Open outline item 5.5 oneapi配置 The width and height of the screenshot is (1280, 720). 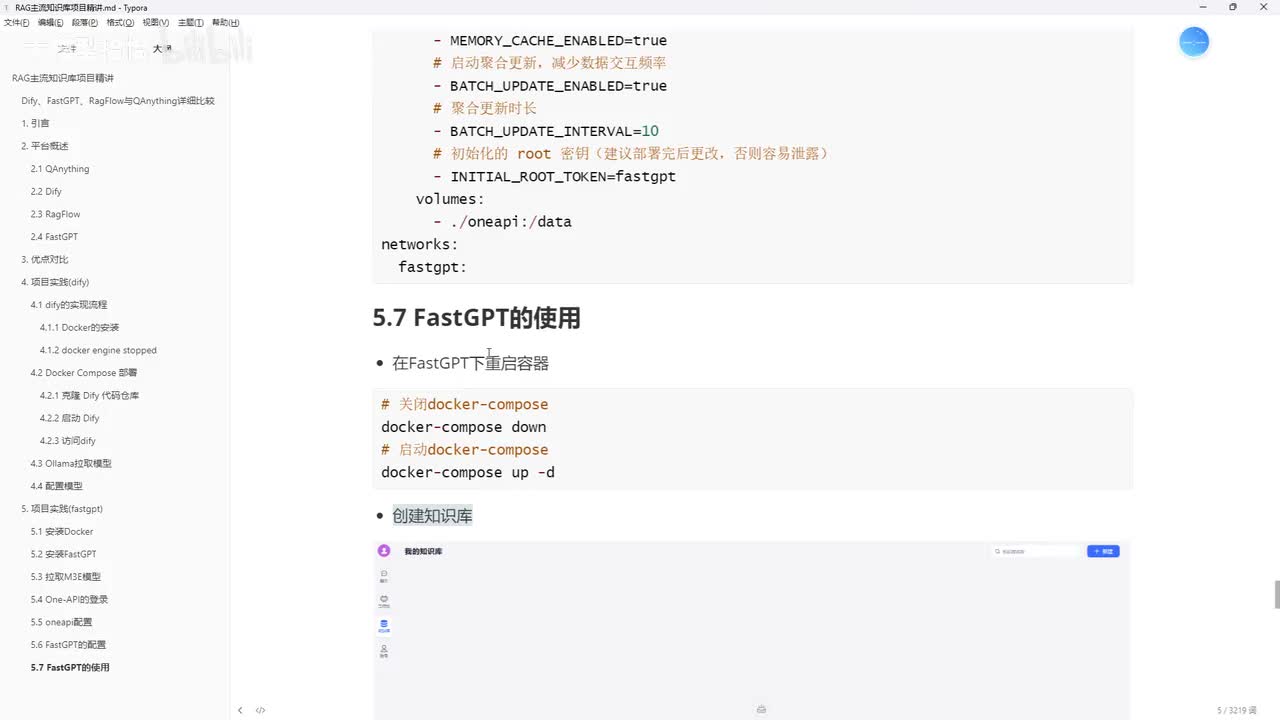pyautogui.click(x=61, y=622)
